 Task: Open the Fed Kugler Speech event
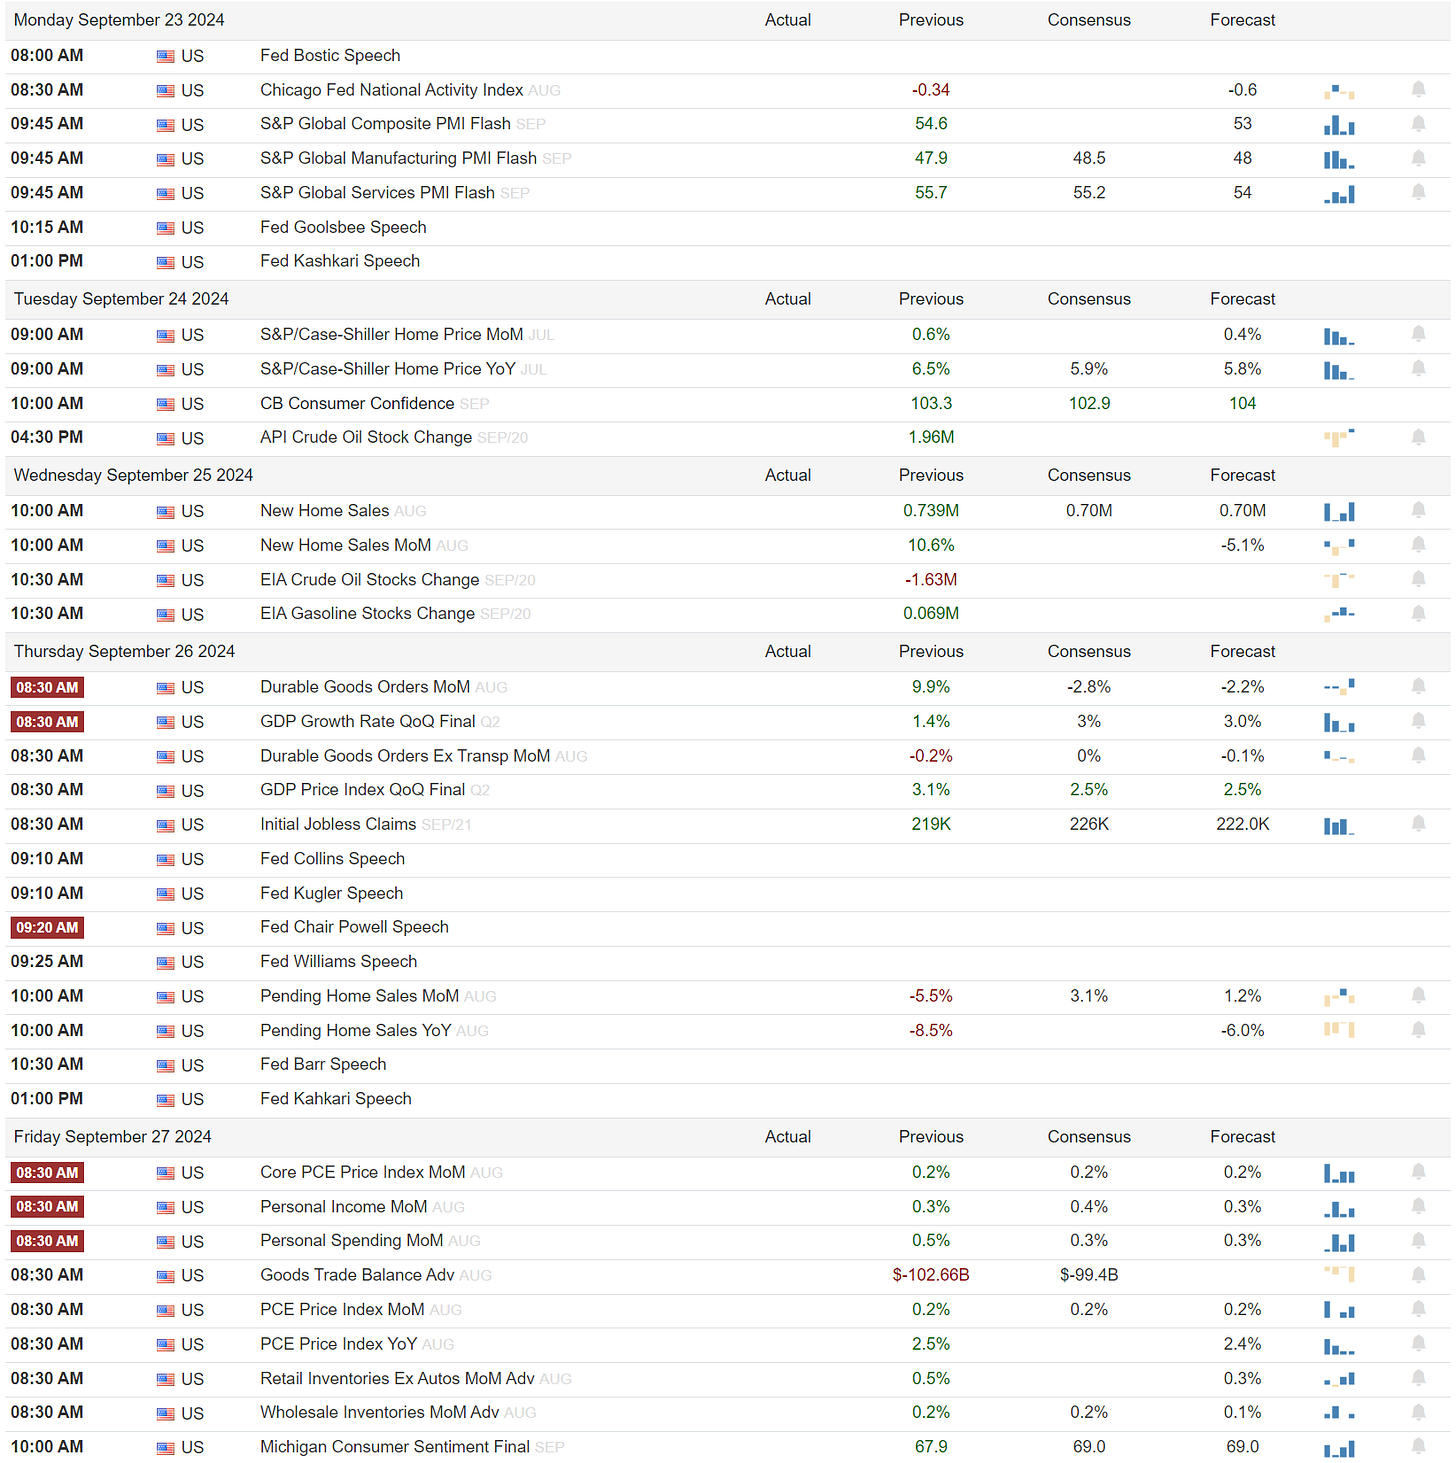pyautogui.click(x=331, y=893)
